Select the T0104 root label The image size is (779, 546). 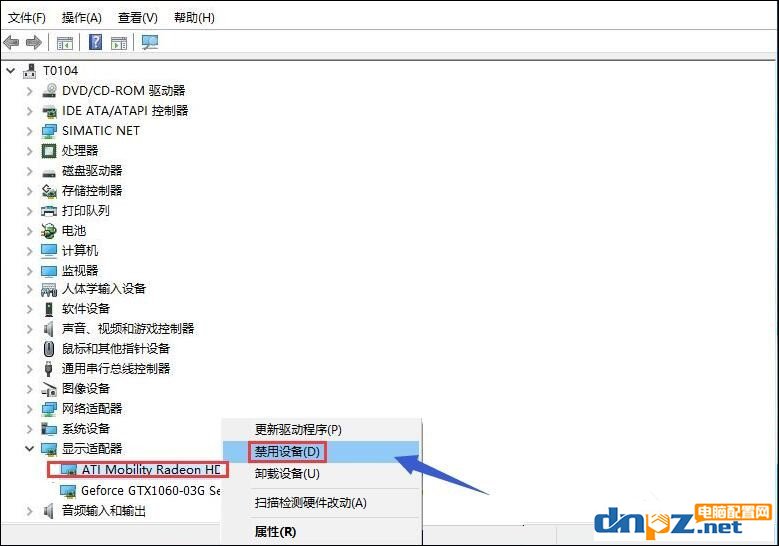point(61,71)
